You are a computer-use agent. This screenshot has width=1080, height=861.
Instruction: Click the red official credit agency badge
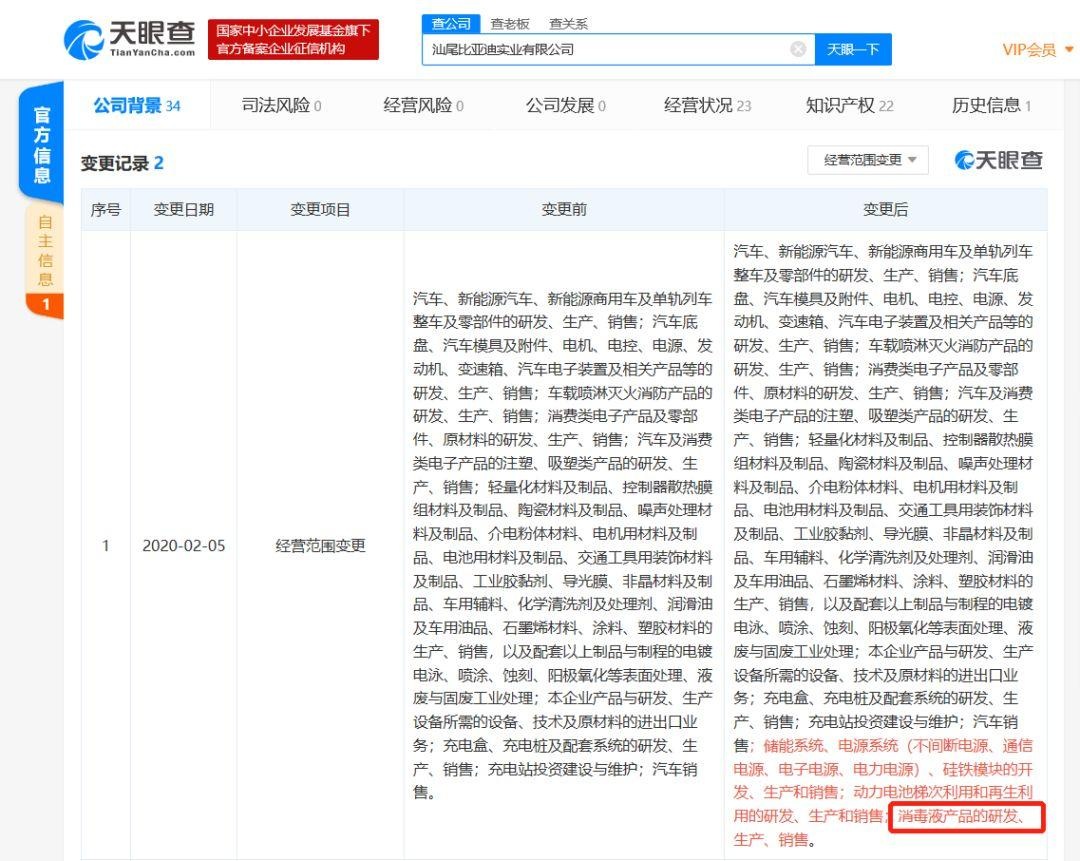point(293,40)
